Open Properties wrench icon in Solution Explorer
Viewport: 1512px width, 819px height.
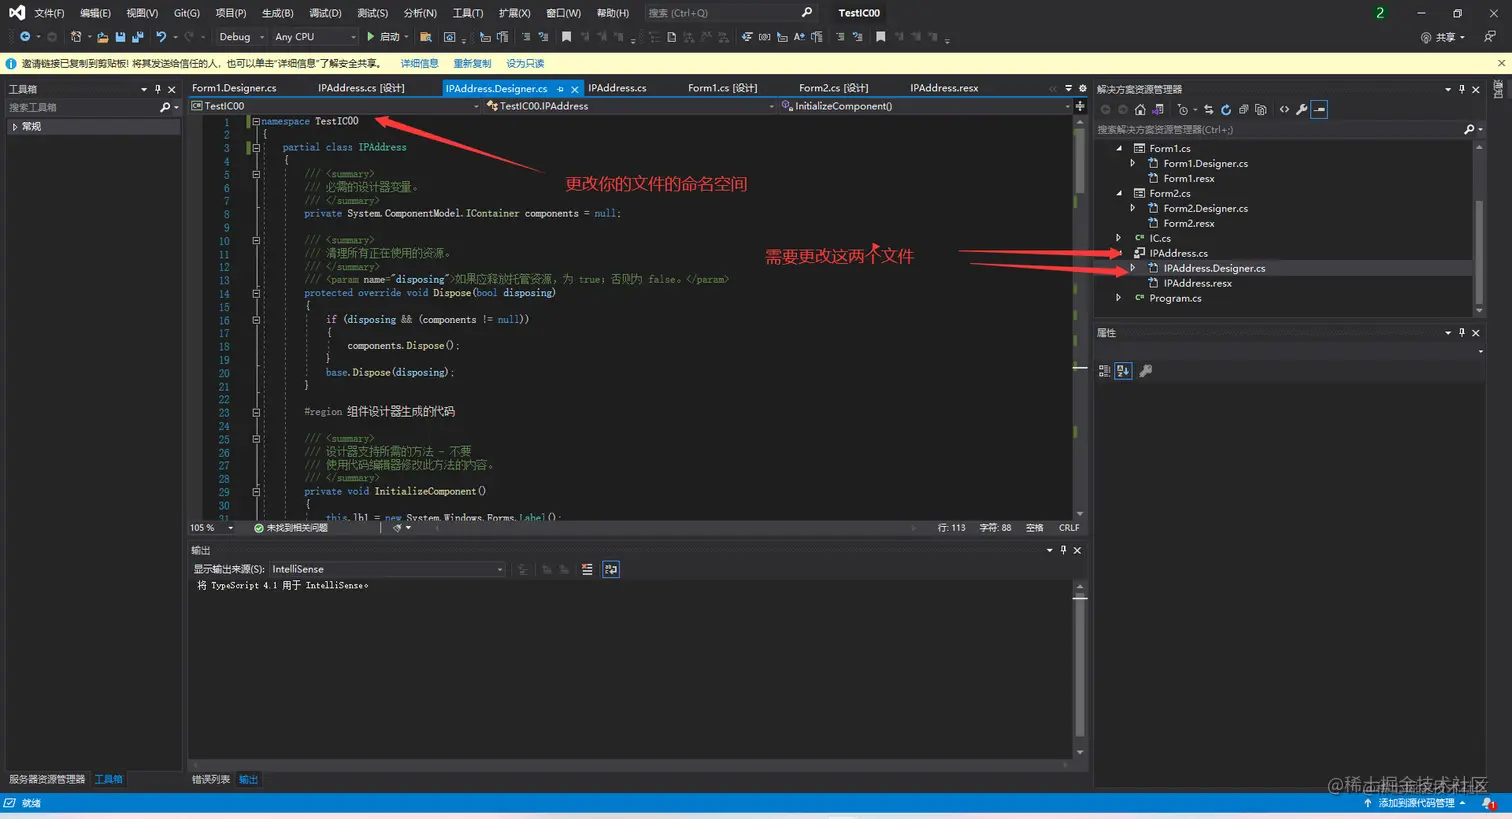[1301, 109]
